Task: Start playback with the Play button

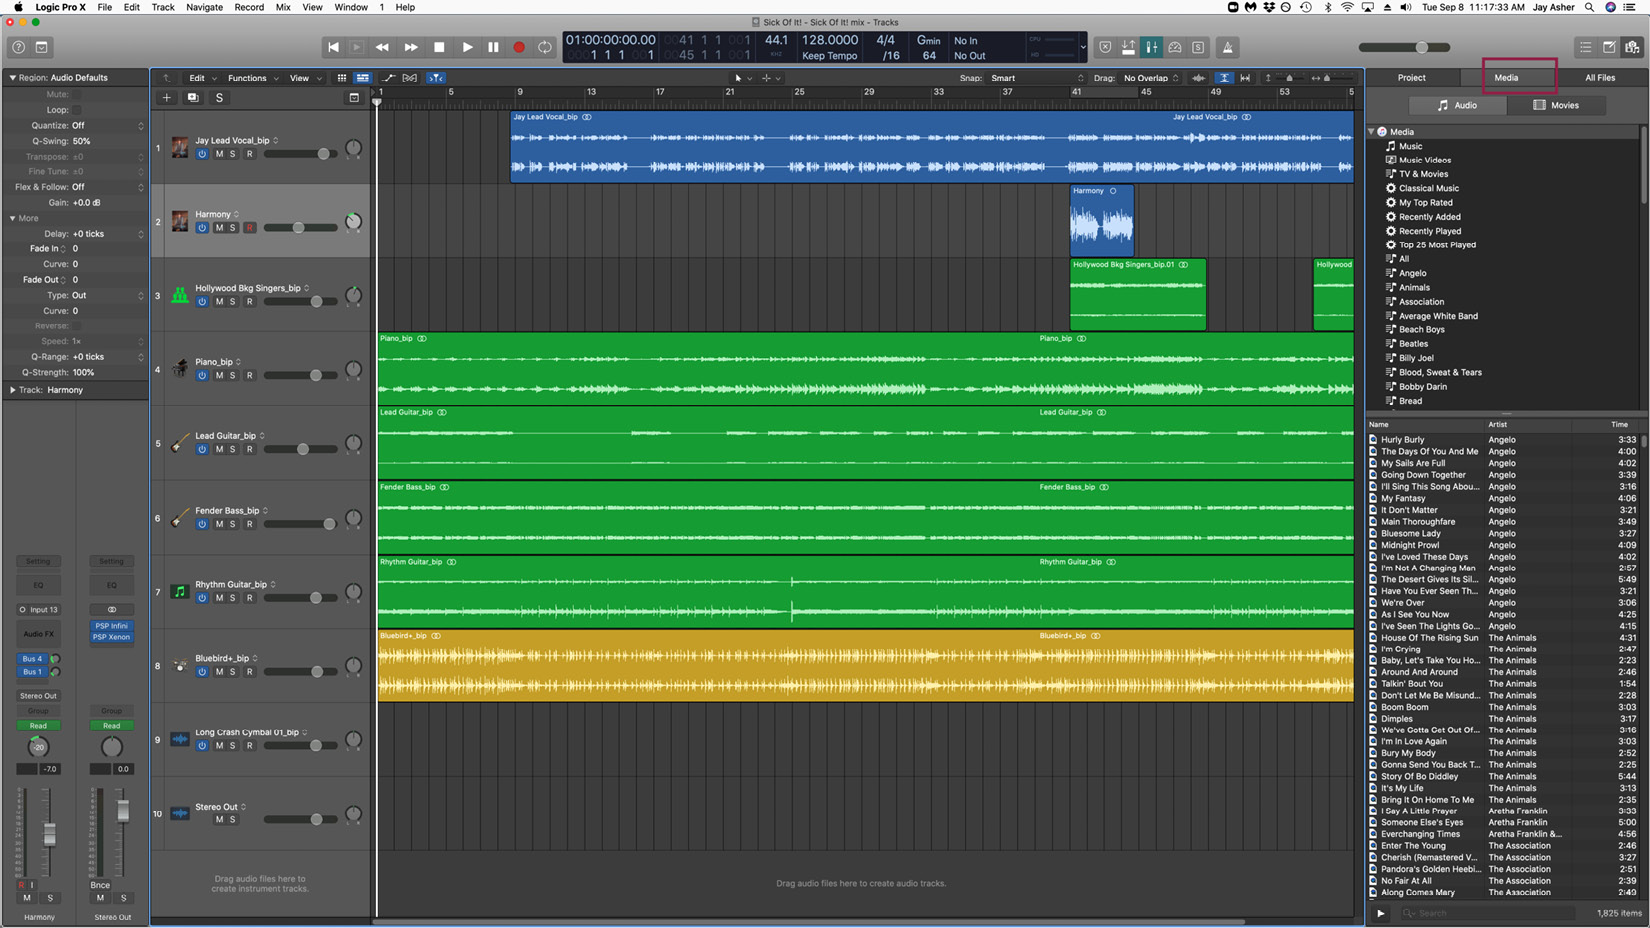Action: (x=467, y=47)
